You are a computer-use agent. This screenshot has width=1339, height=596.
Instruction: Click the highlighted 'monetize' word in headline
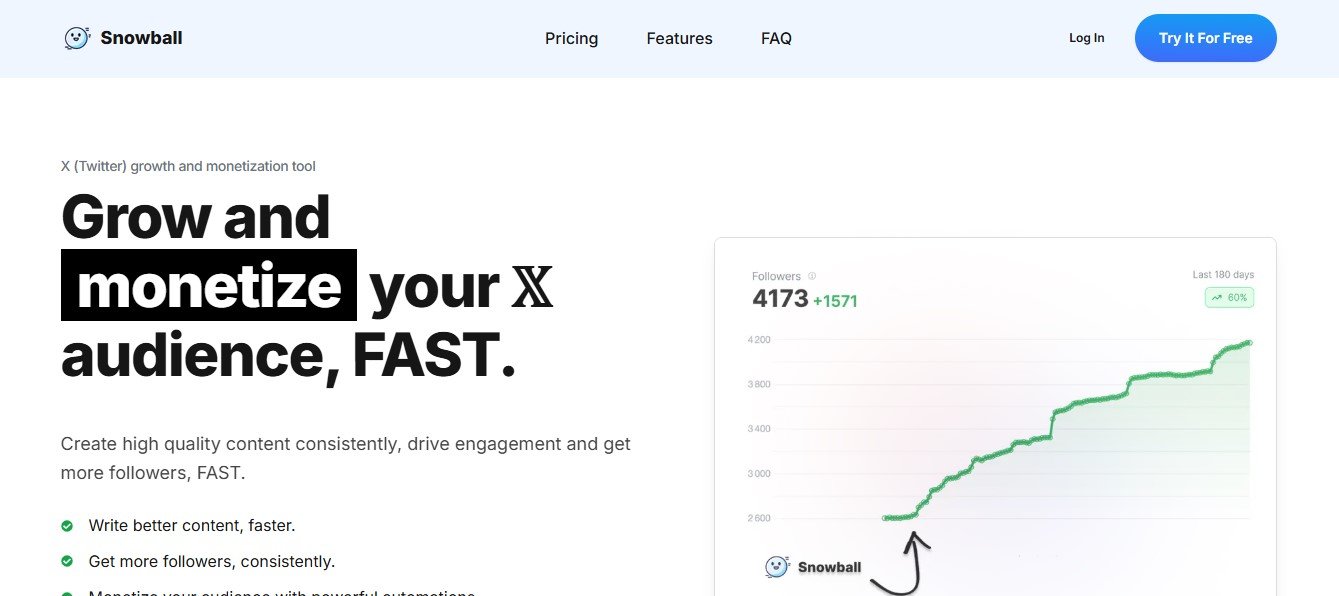(x=209, y=286)
